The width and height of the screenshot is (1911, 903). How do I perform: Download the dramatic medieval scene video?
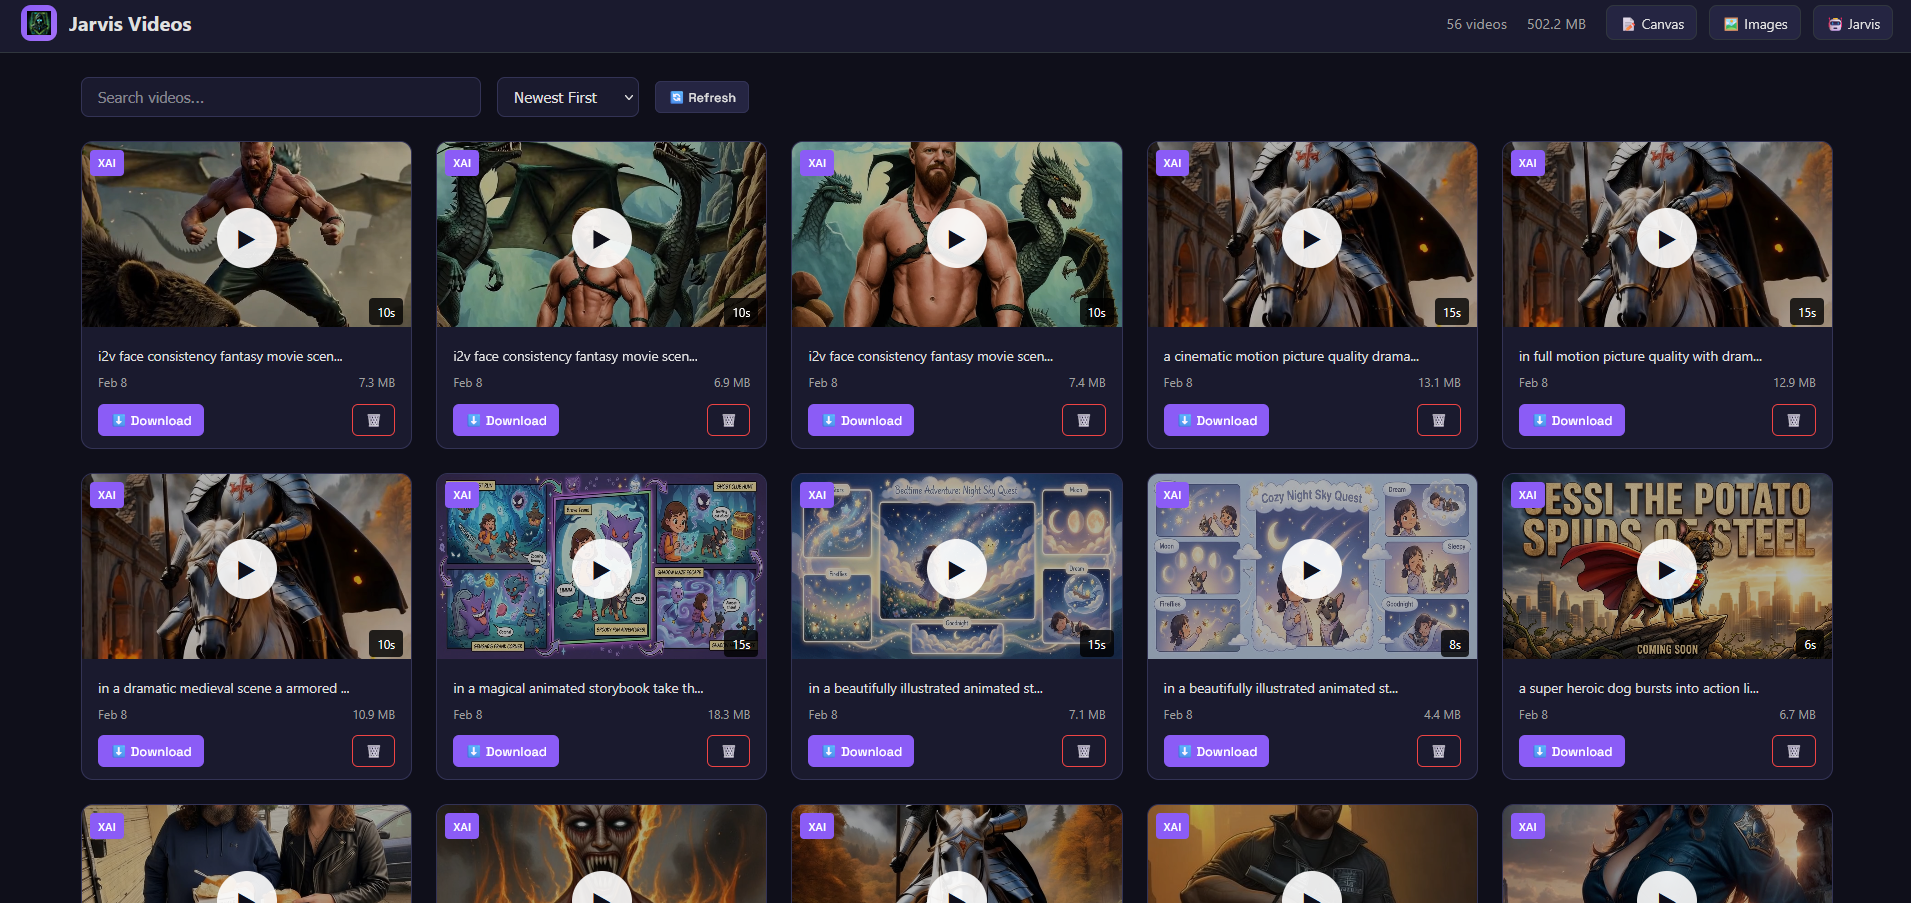(x=151, y=751)
